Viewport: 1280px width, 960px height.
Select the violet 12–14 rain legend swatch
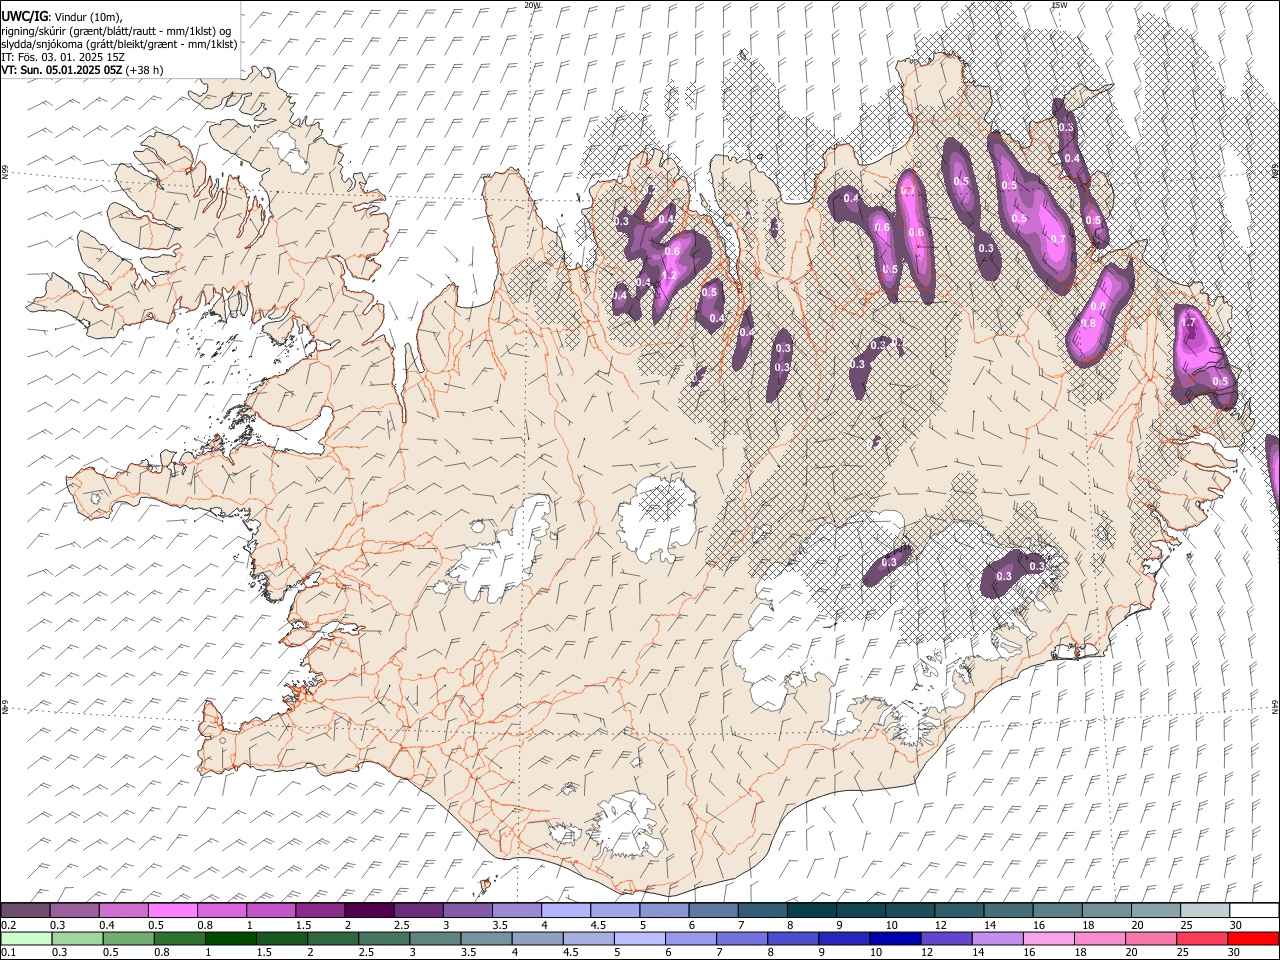947,938
